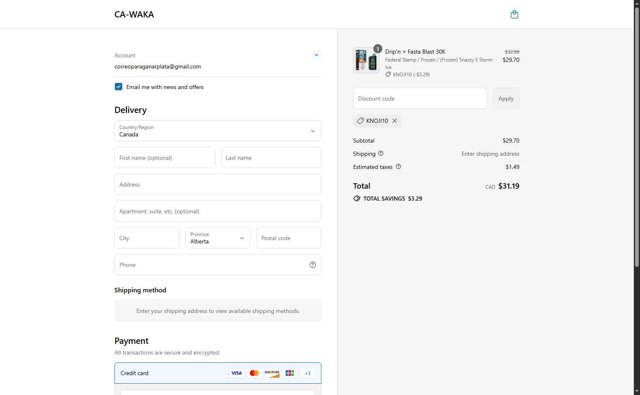The height and width of the screenshot is (395, 640).
Task: Click the Drip'n Fasta Blast product thumbnail
Action: coord(366,60)
